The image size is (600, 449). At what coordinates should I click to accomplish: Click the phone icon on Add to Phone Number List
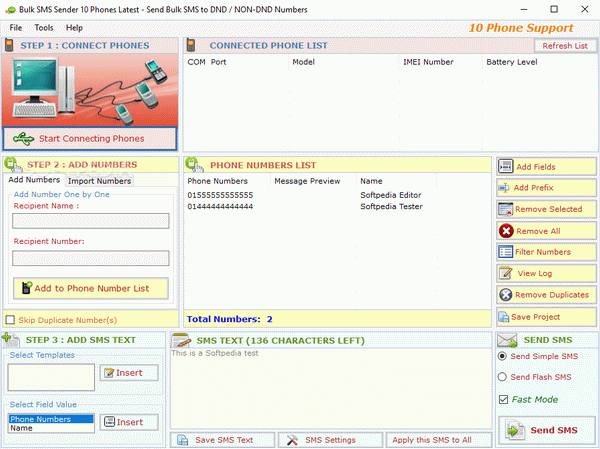pos(26,288)
